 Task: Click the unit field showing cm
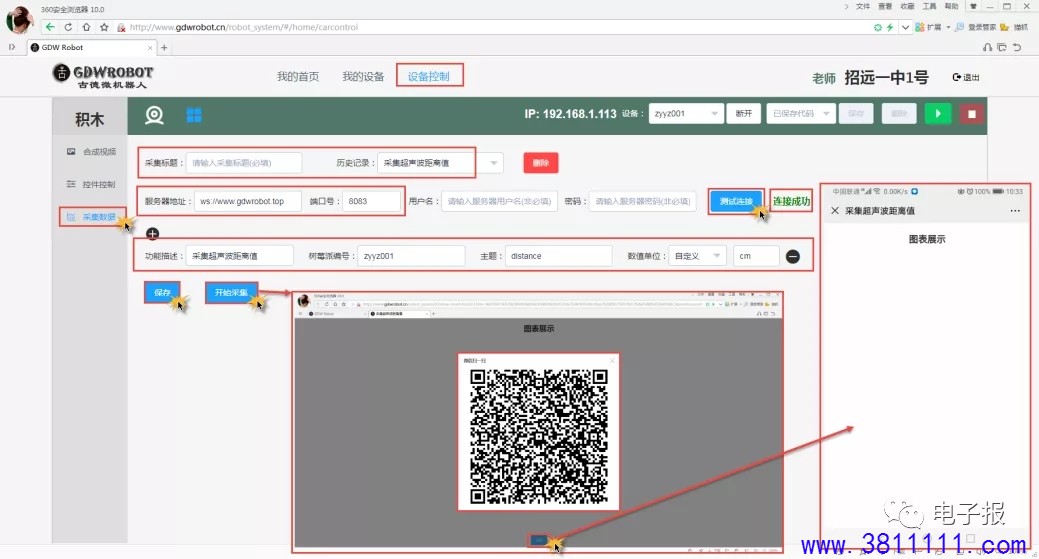click(x=756, y=256)
